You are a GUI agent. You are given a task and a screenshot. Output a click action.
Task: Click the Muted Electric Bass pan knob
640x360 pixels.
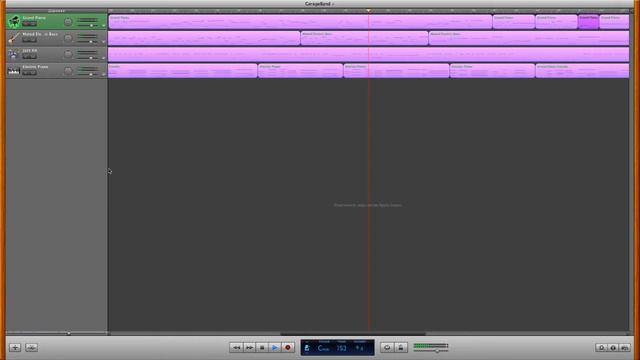[x=68, y=38]
